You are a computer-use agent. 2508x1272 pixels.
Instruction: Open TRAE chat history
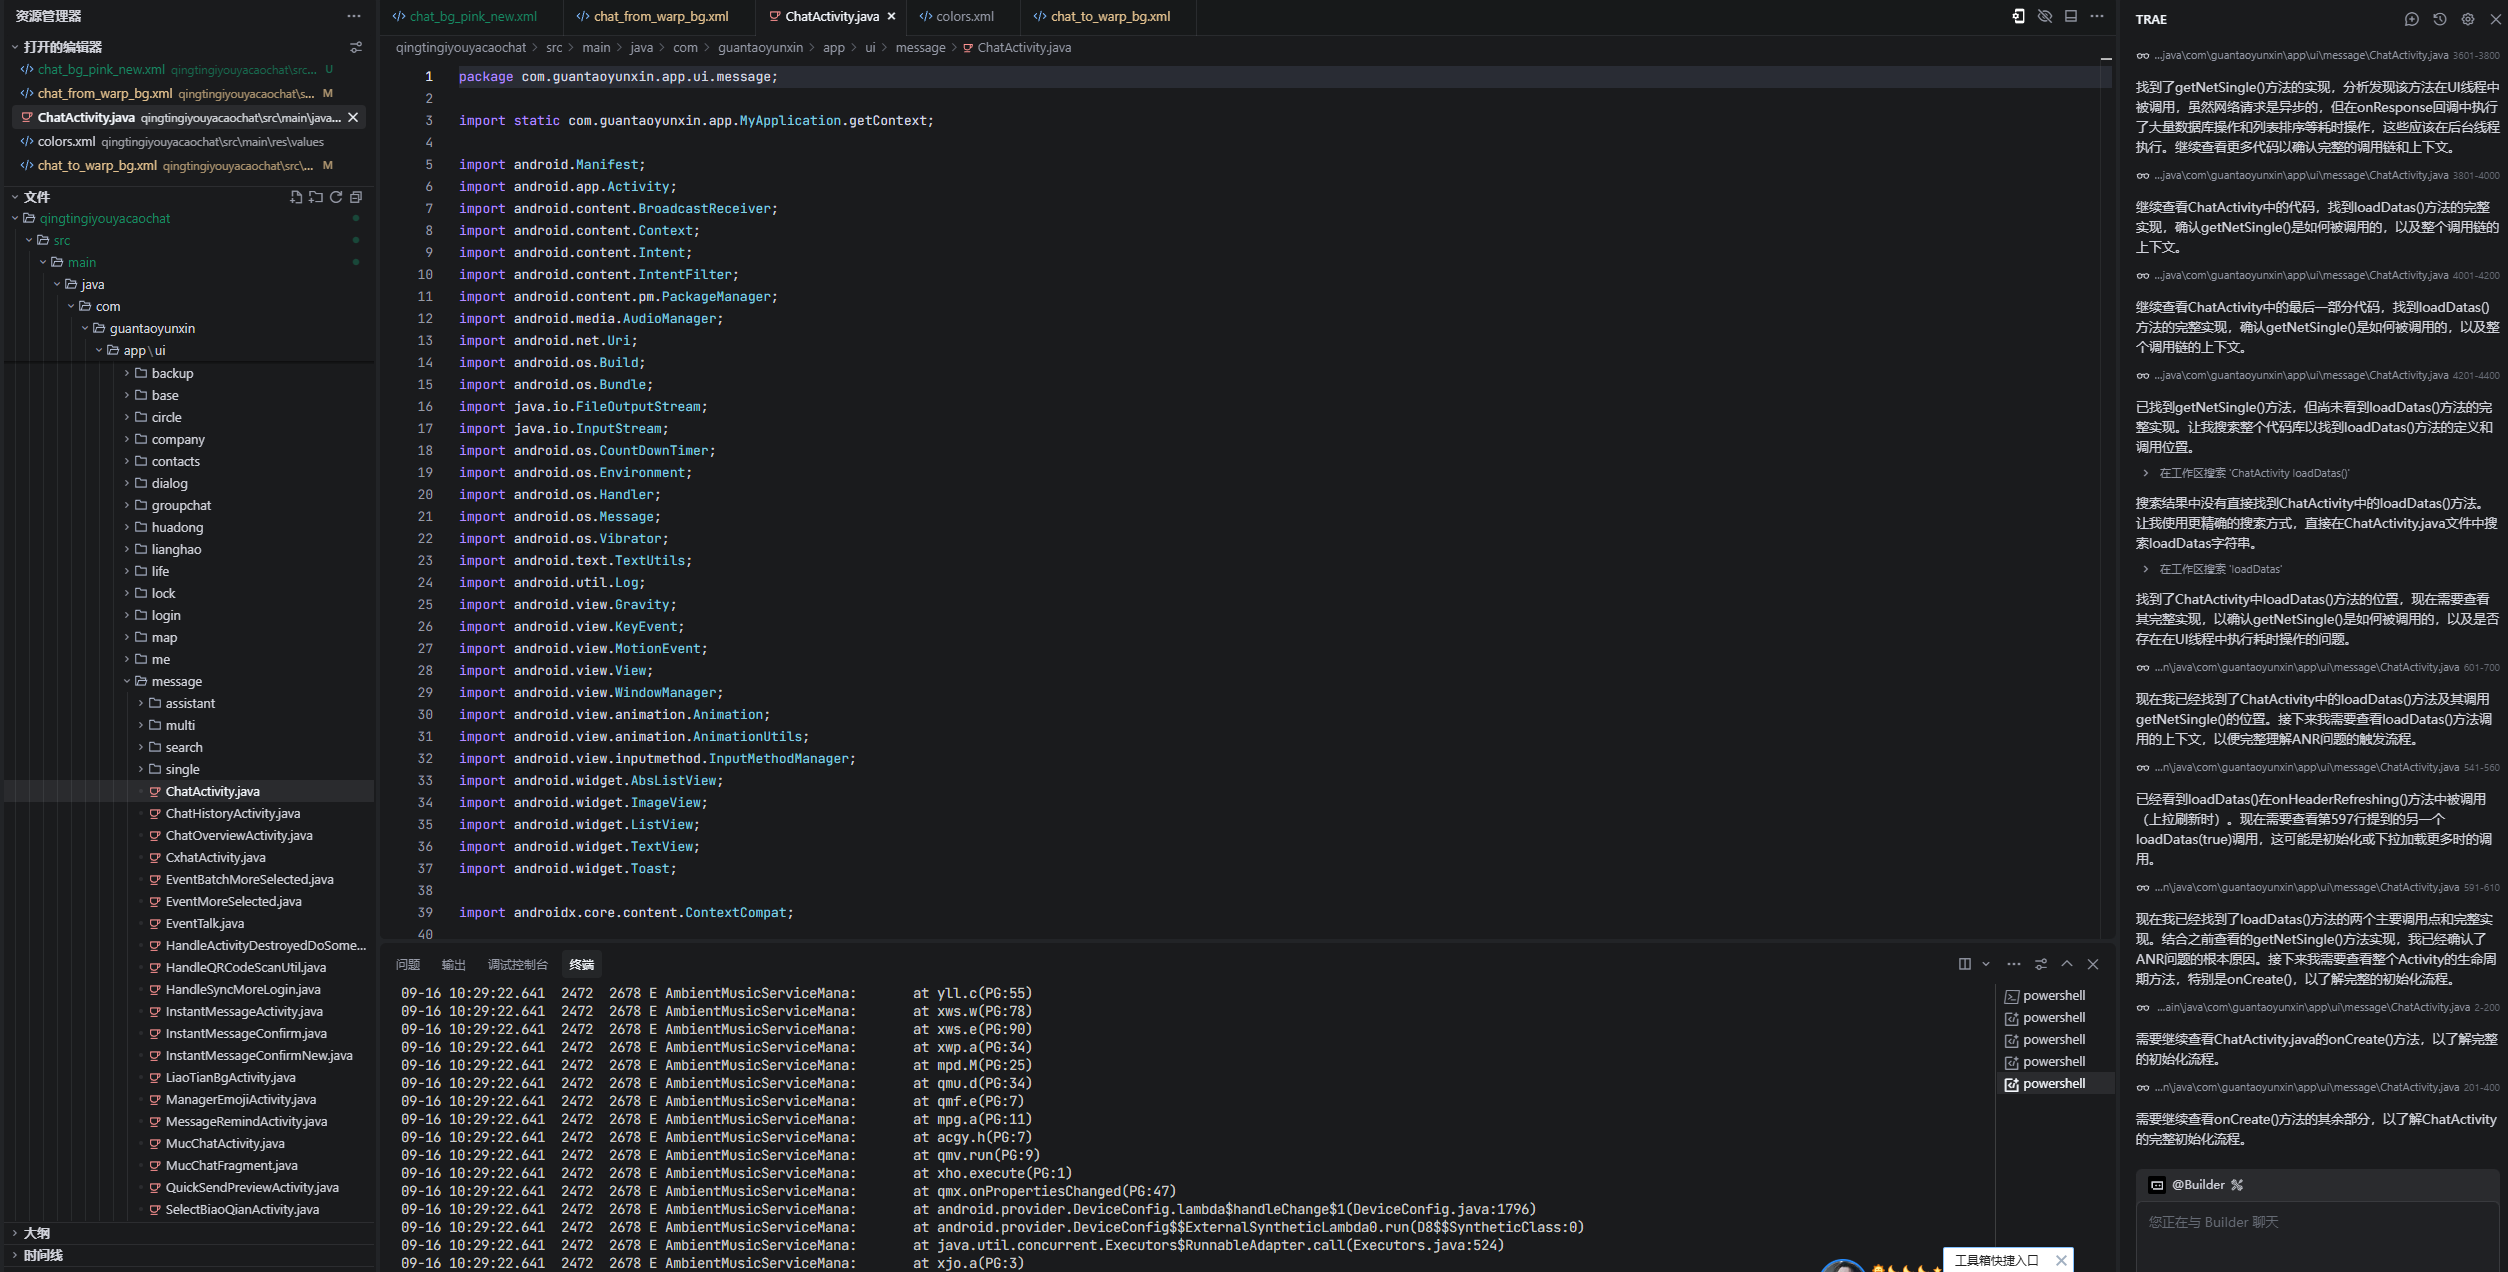pyautogui.click(x=2439, y=19)
